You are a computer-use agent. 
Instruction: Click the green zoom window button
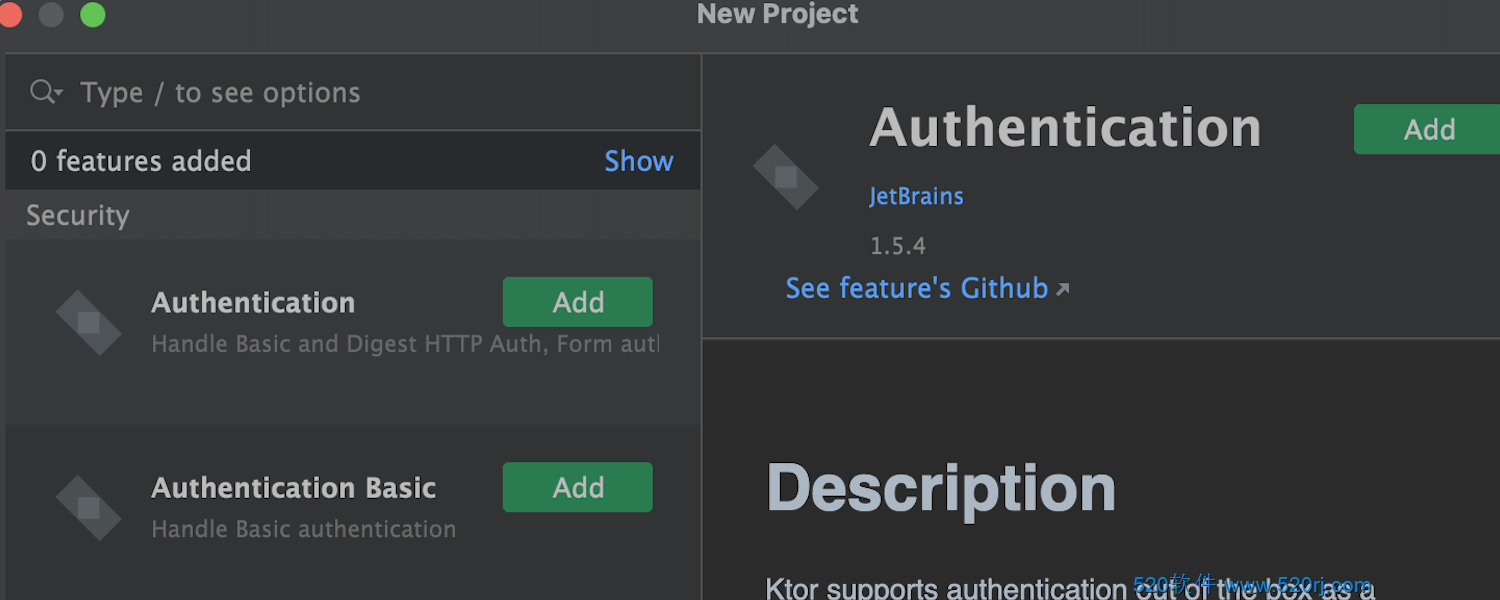click(x=93, y=14)
